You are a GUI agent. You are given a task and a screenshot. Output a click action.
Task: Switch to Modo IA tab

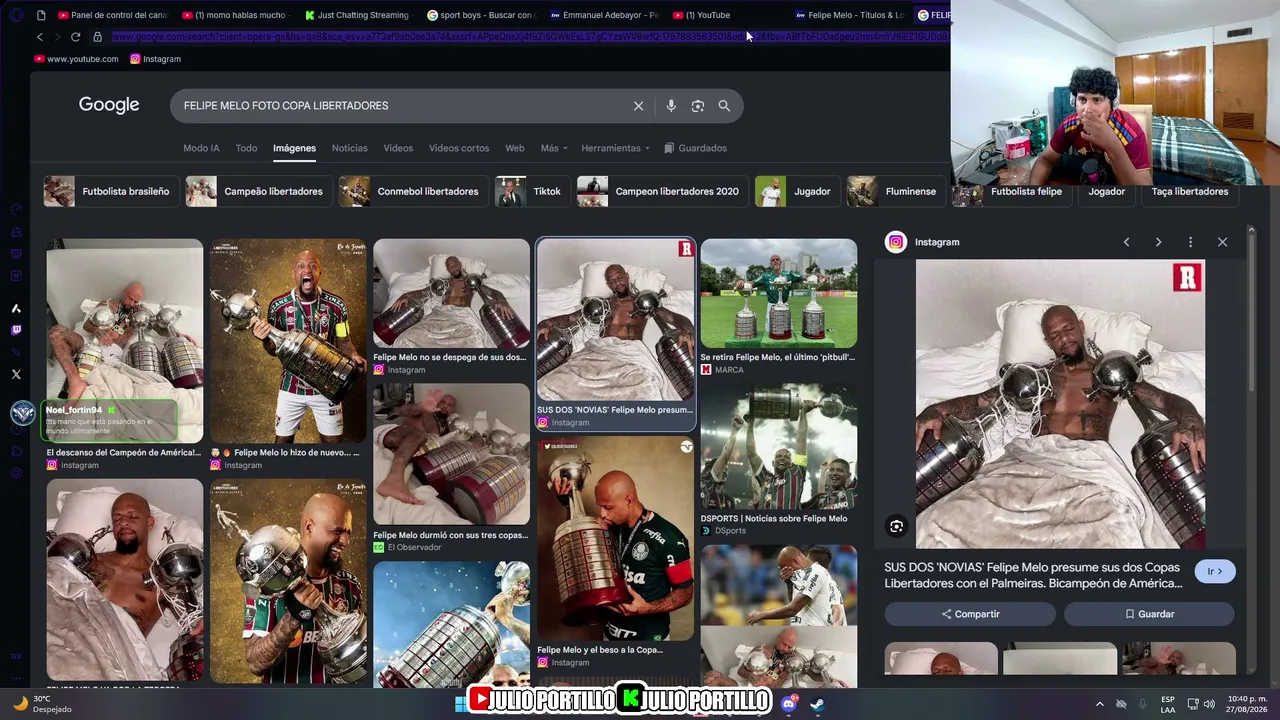pos(201,148)
